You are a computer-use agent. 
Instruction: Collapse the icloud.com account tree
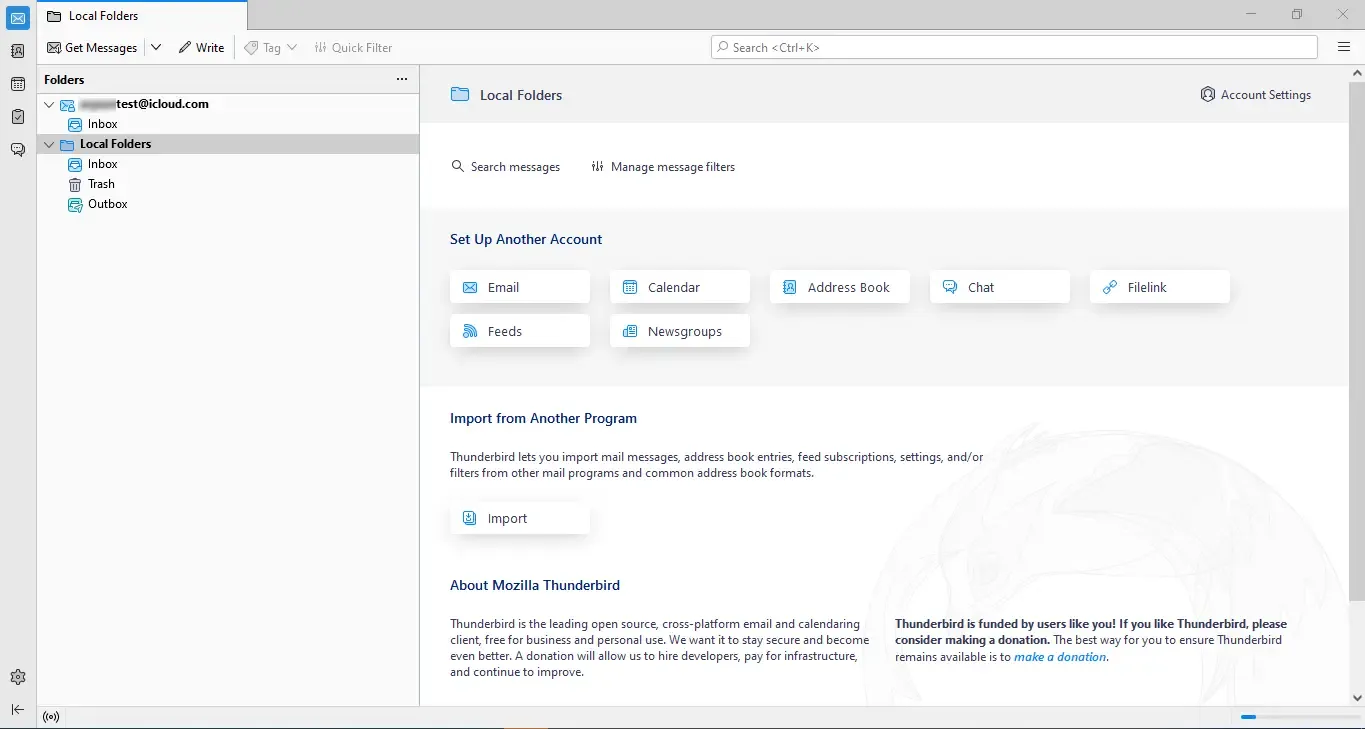point(50,104)
